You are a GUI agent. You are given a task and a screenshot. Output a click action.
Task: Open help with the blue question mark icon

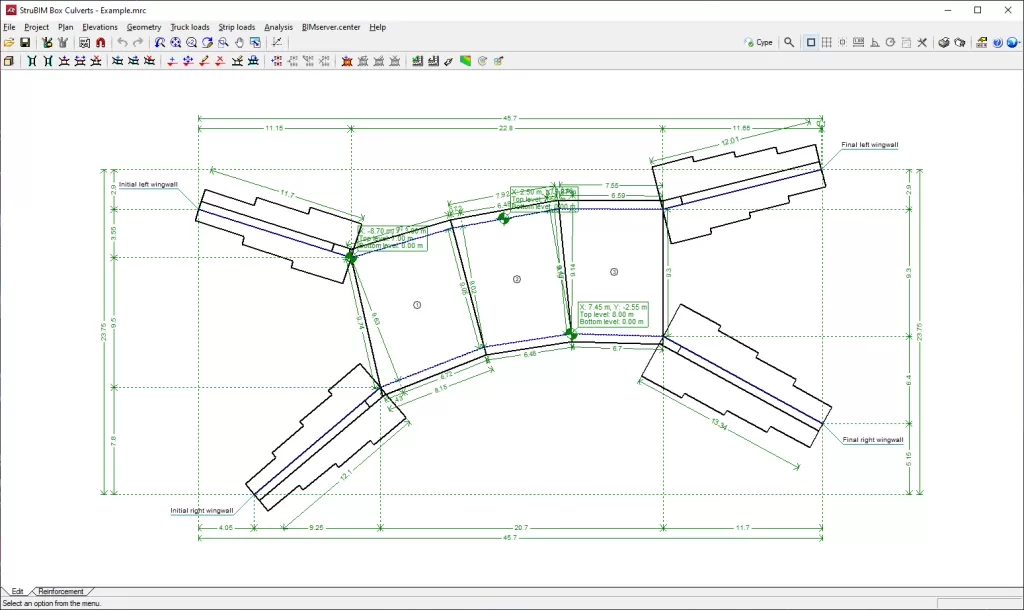tap(998, 43)
